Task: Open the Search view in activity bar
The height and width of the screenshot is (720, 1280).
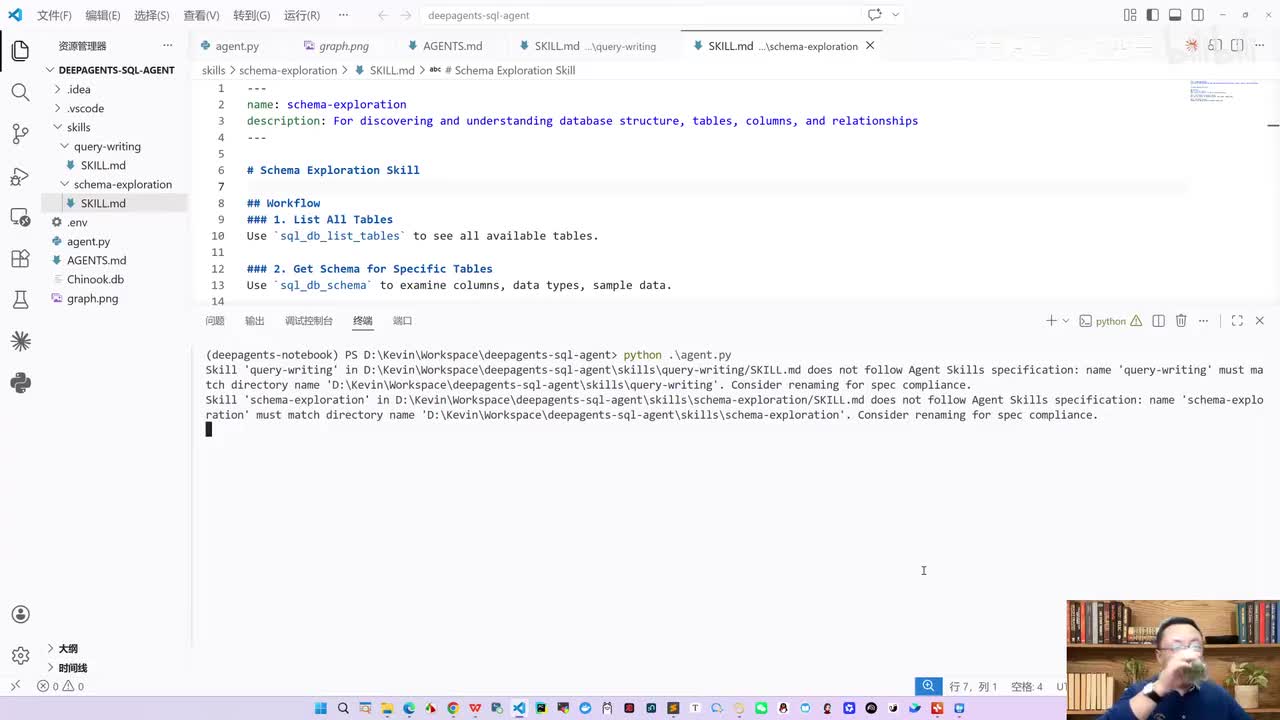Action: tap(20, 92)
